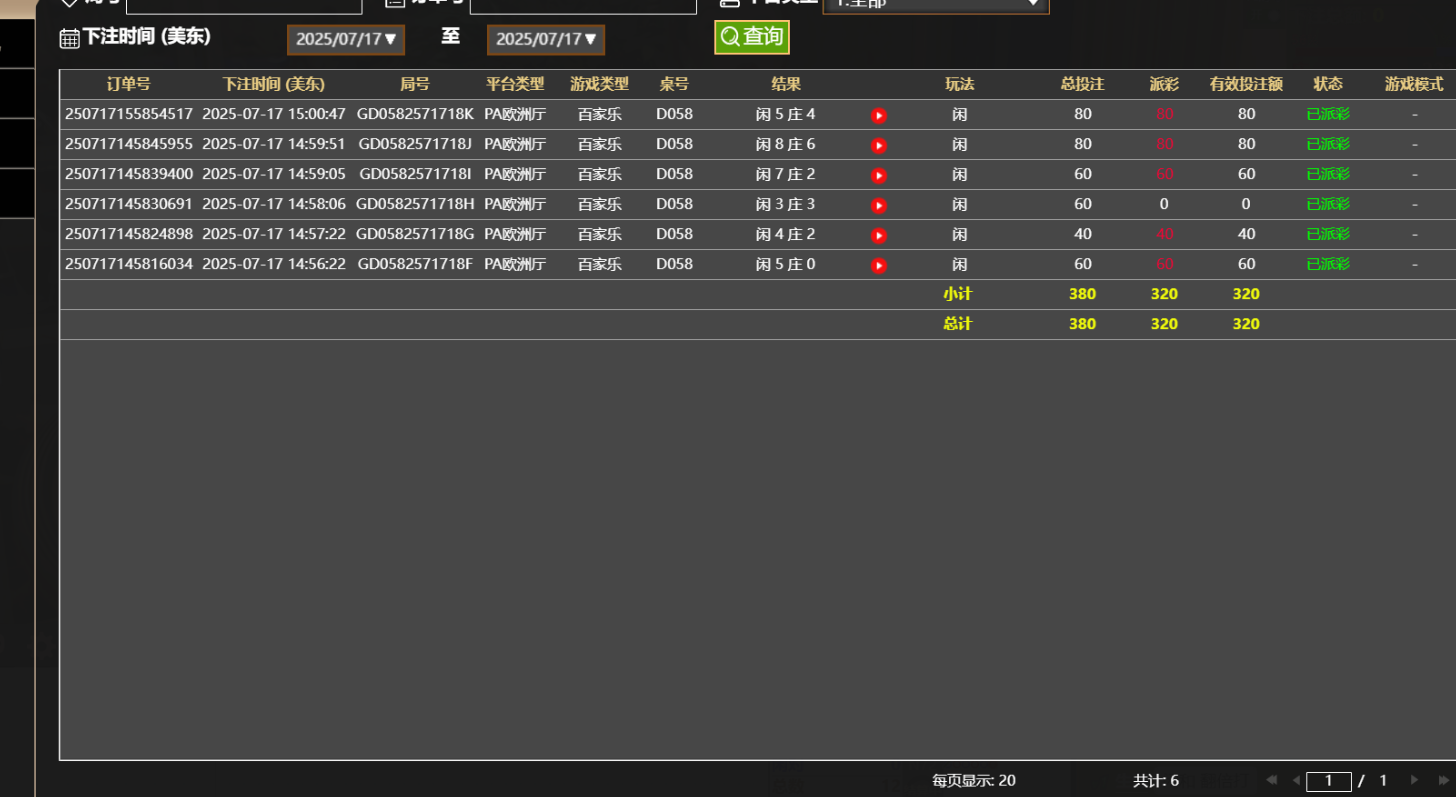Click the next page arrow
Screen dimensions: 1456x797
1414,780
